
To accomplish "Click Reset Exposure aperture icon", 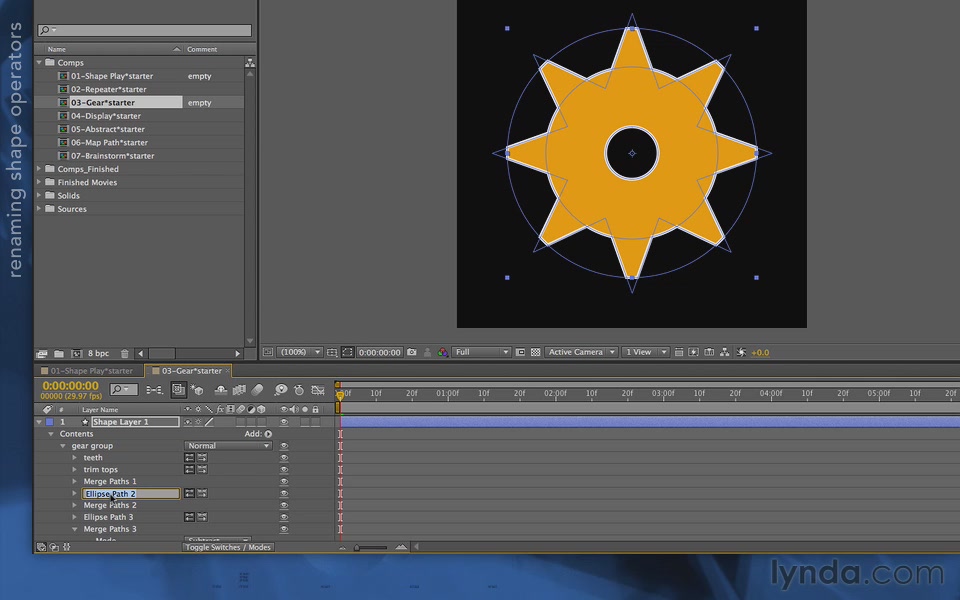I will (741, 352).
